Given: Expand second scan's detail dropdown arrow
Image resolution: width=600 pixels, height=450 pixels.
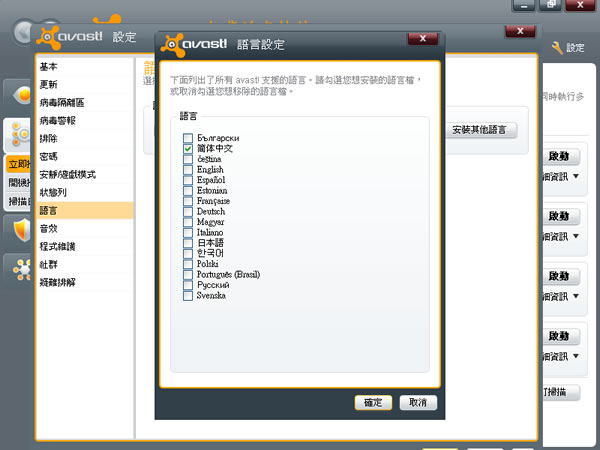Looking at the screenshot, I should click(x=576, y=236).
